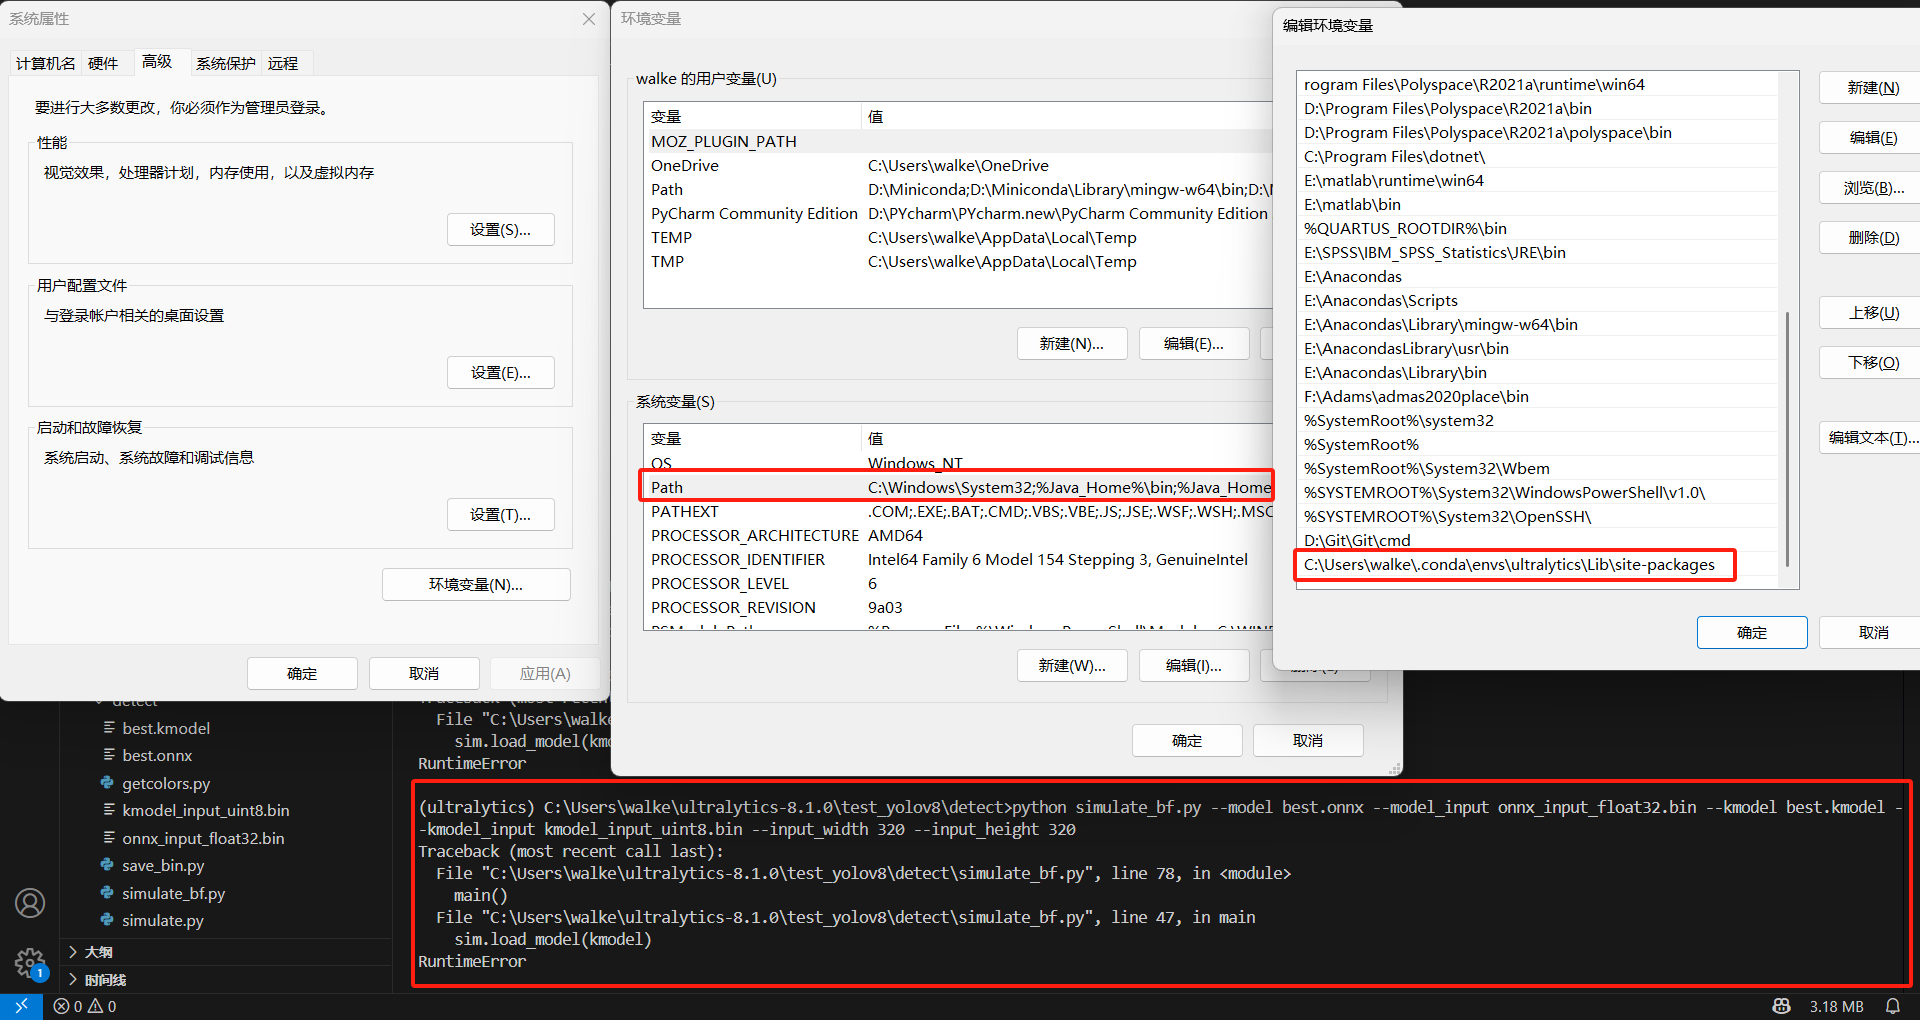Open the 远程 tab
The image size is (1920, 1020).
pyautogui.click(x=283, y=63)
